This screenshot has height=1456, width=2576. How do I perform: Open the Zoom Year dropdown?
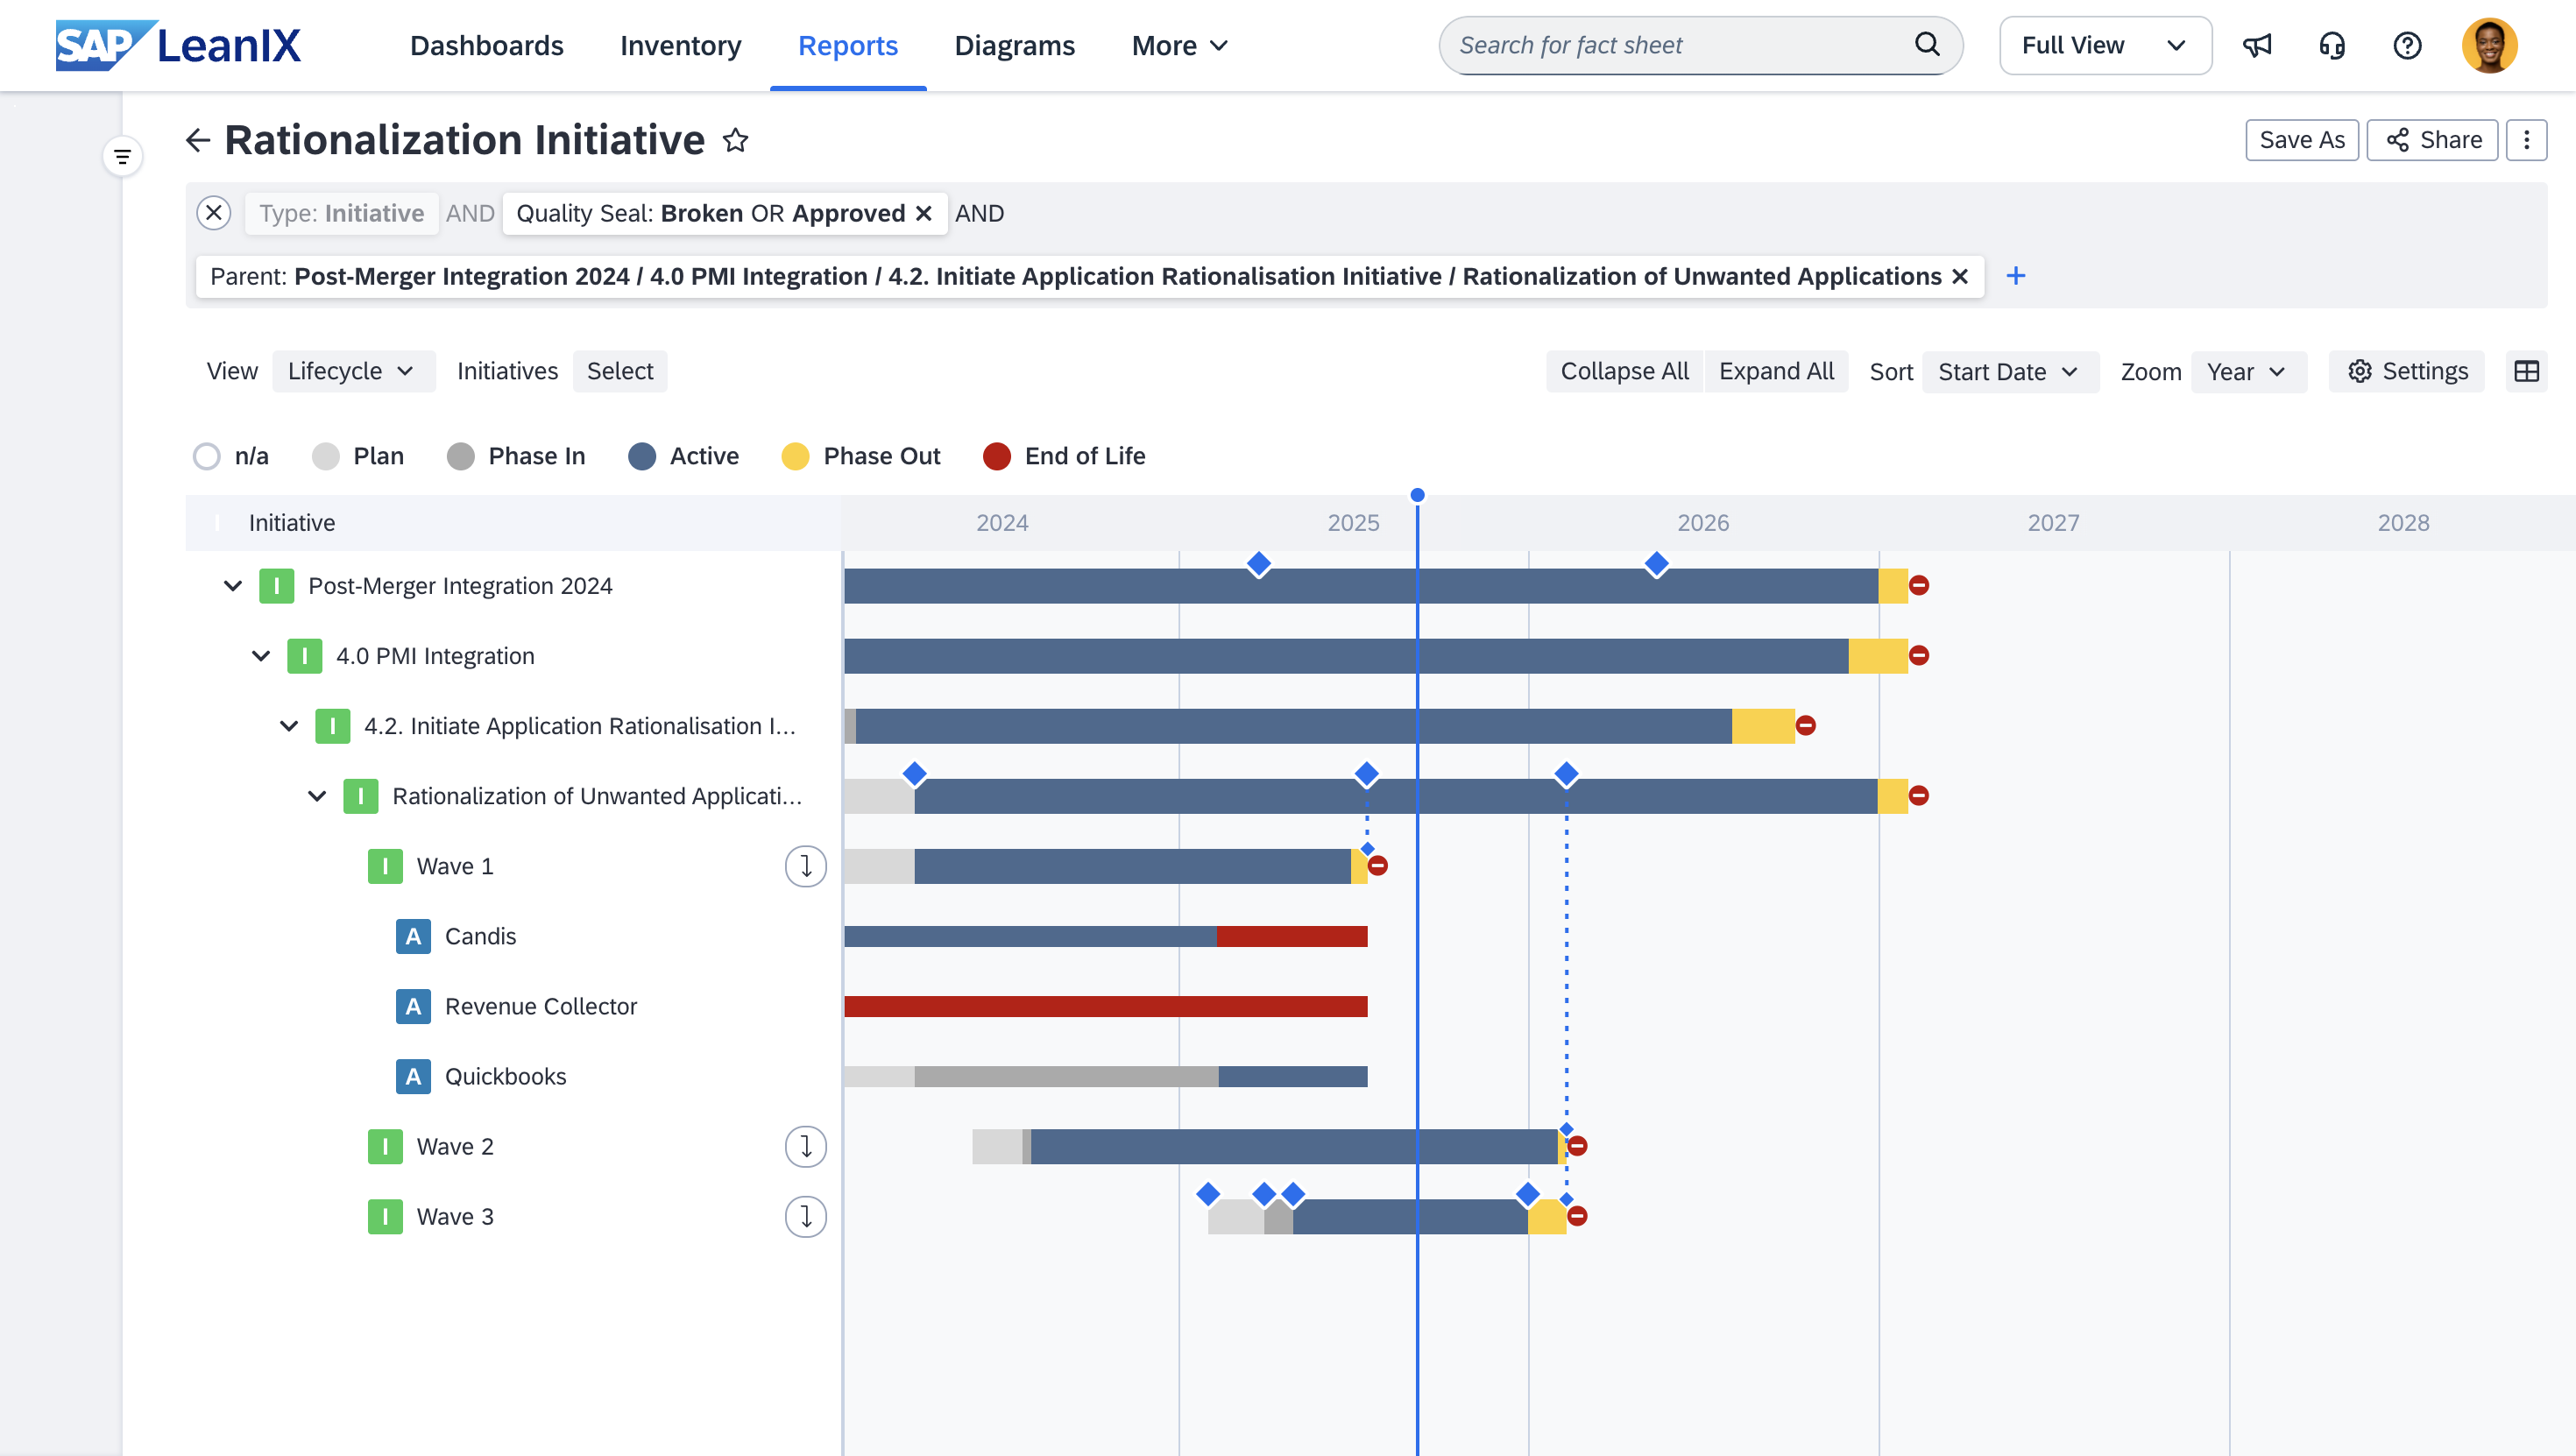click(x=2247, y=372)
